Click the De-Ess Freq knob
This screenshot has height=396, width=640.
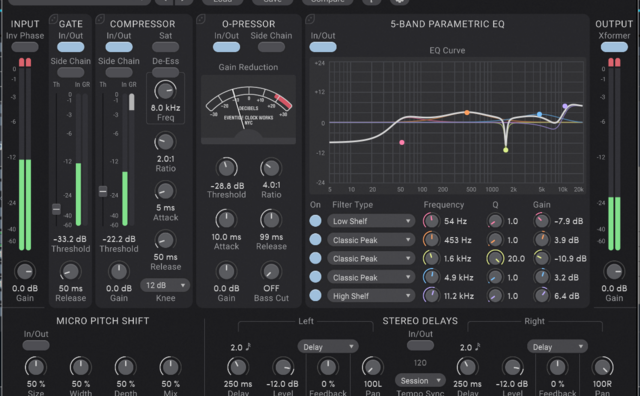pyautogui.click(x=165, y=90)
